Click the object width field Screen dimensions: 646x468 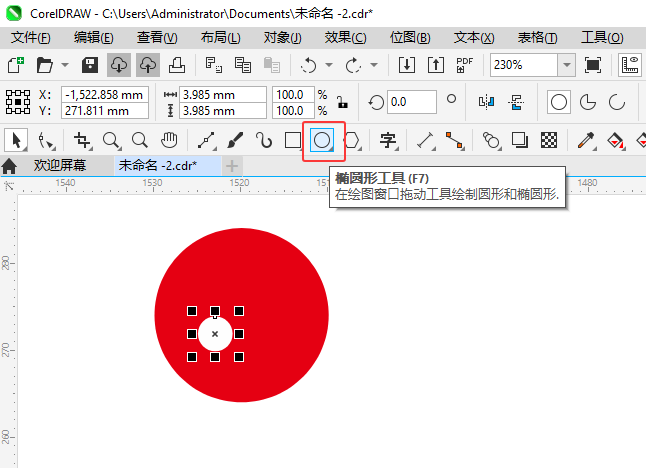222,94
